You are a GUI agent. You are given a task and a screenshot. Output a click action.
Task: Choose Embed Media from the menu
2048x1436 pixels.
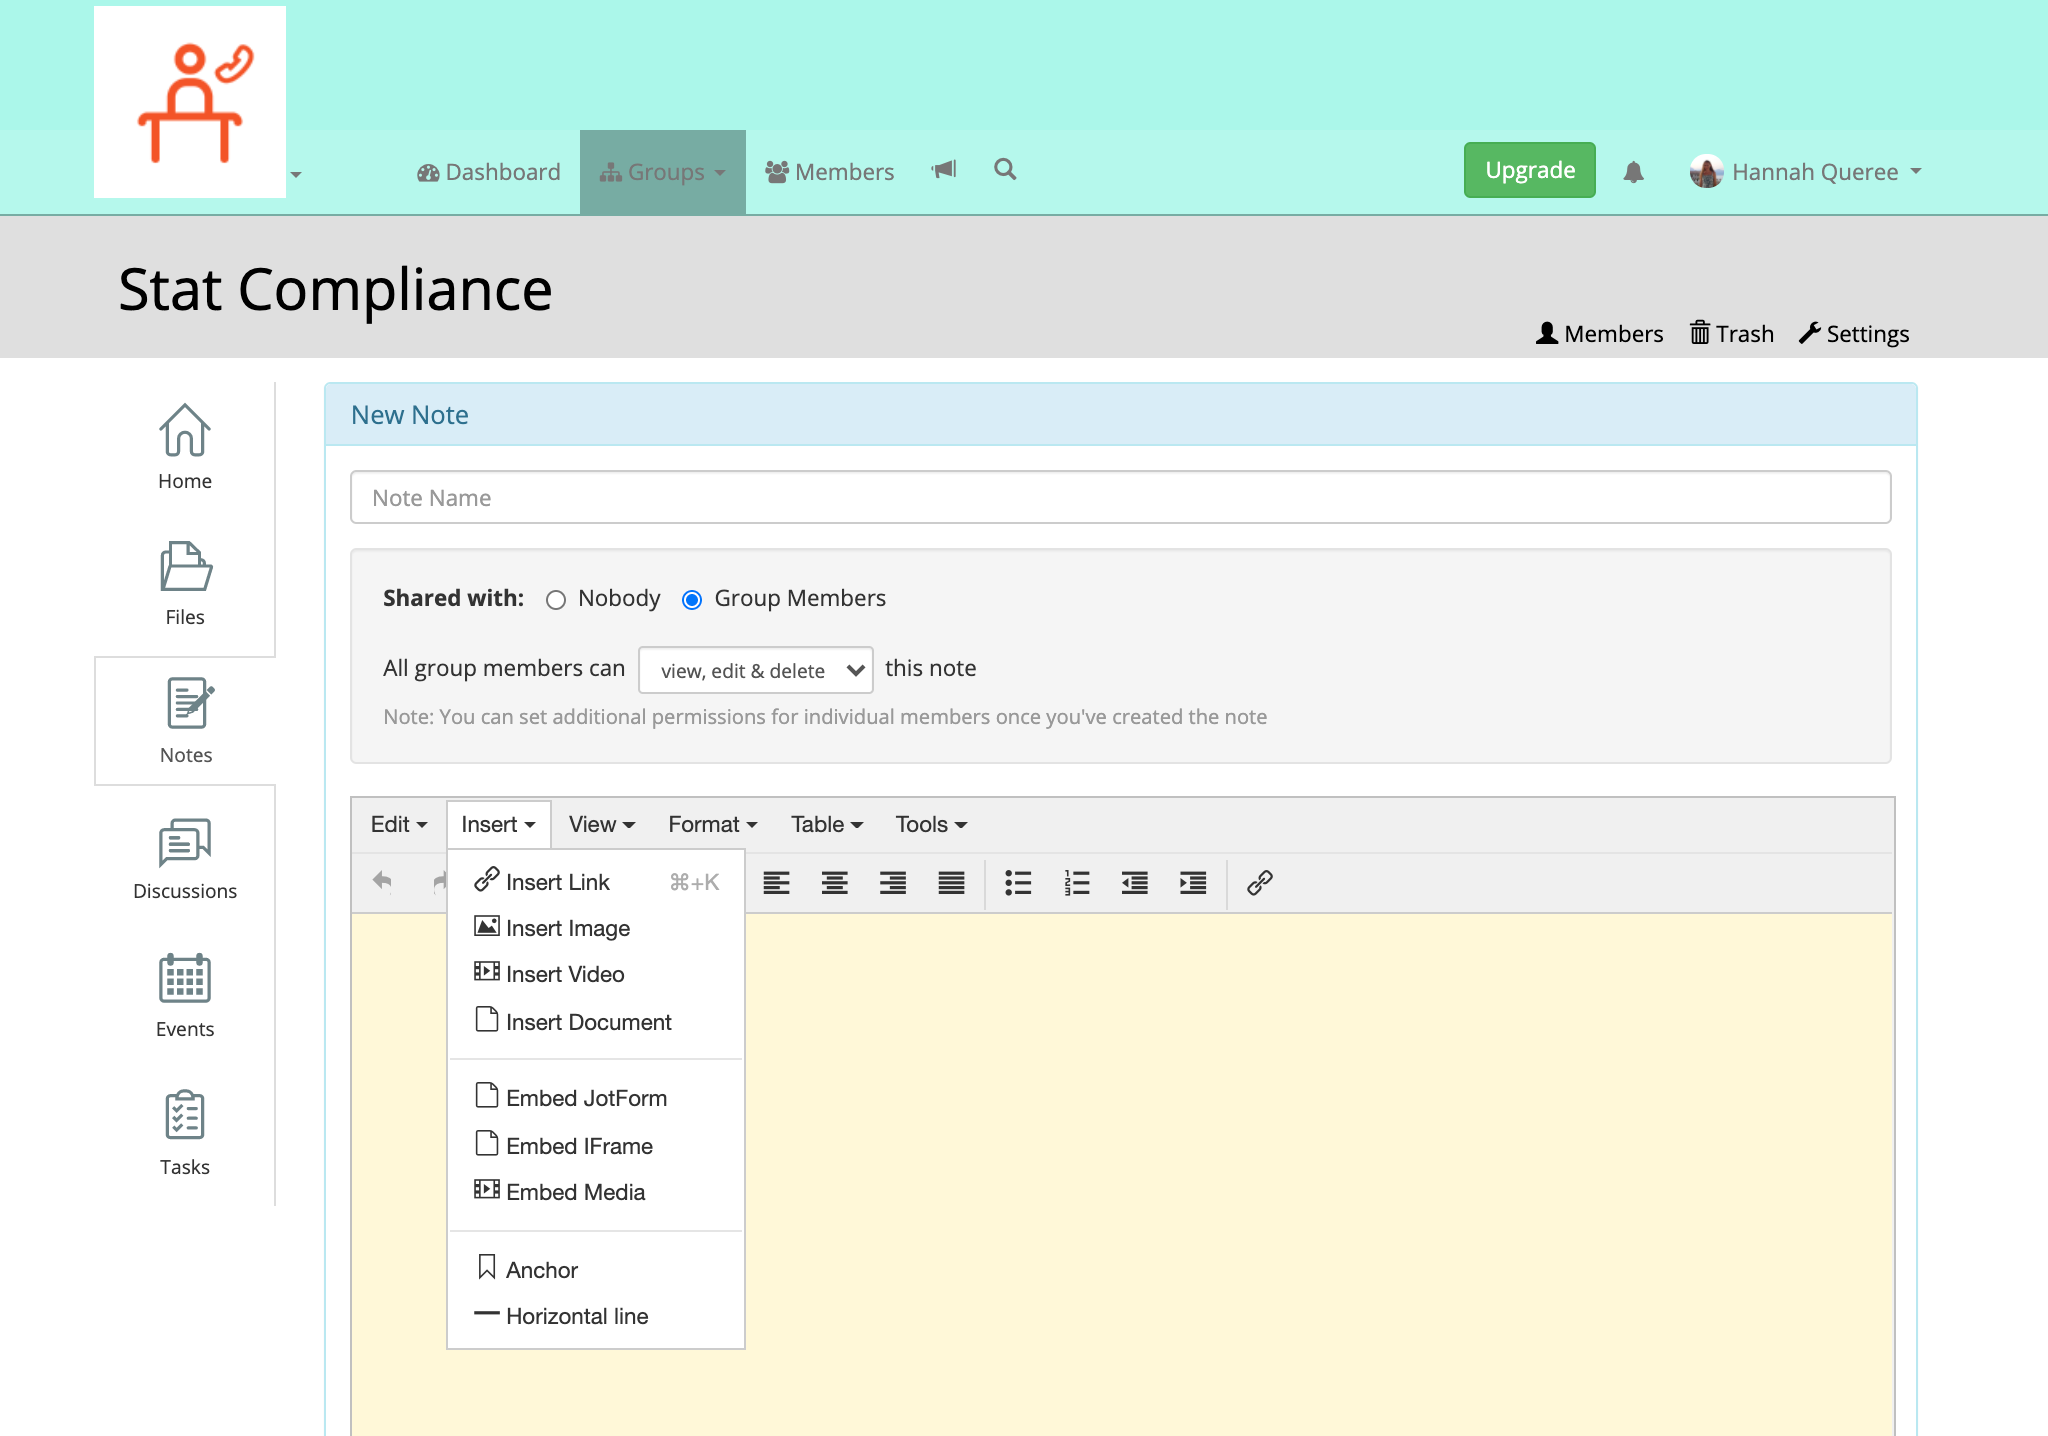(596, 1192)
